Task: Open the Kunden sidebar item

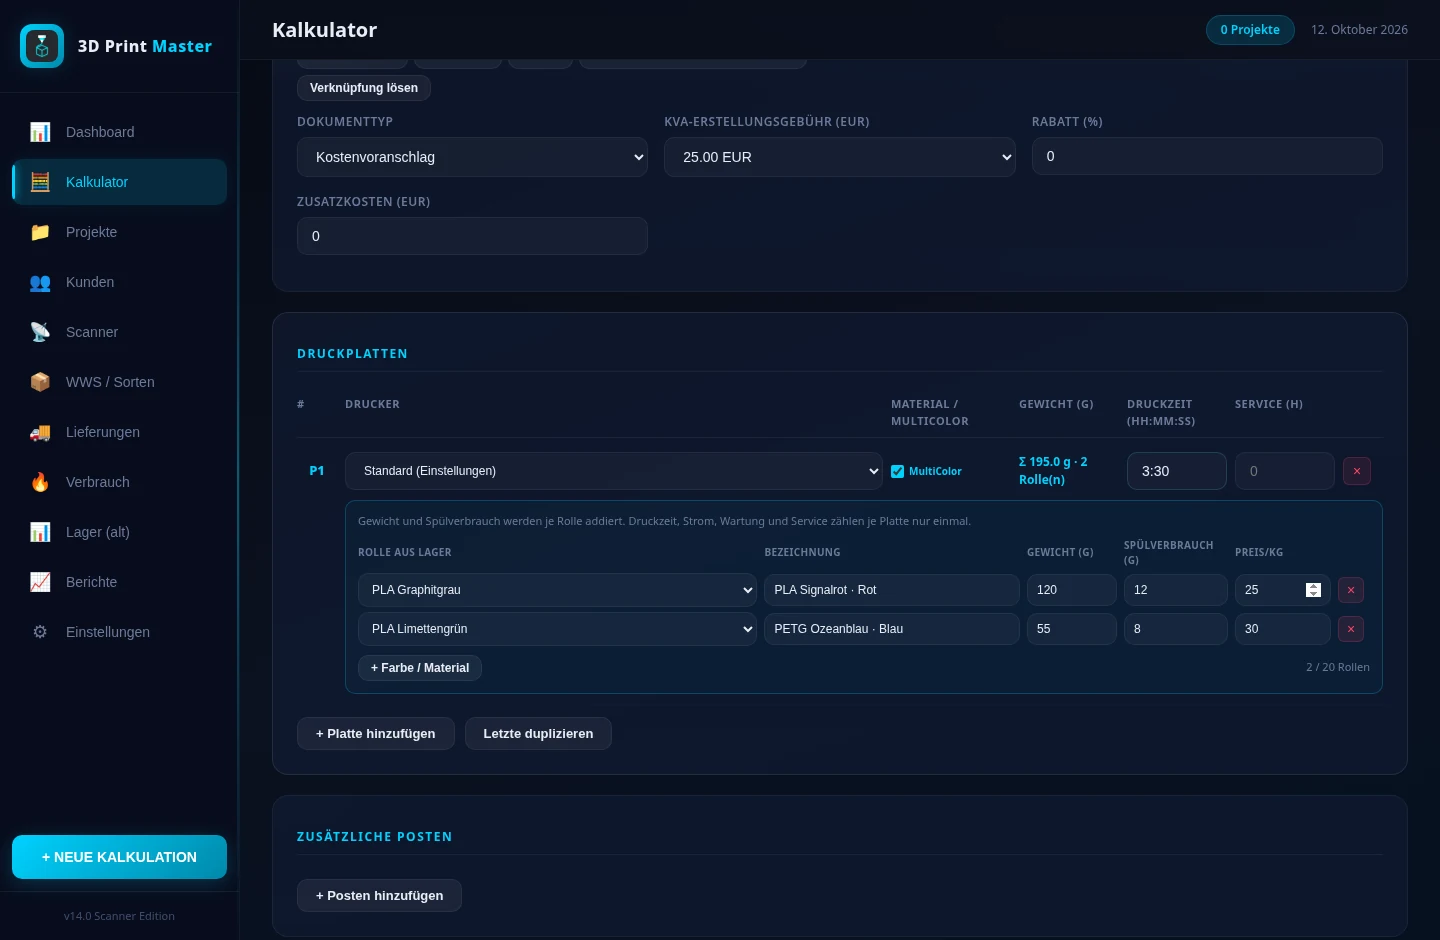Action: tap(120, 282)
